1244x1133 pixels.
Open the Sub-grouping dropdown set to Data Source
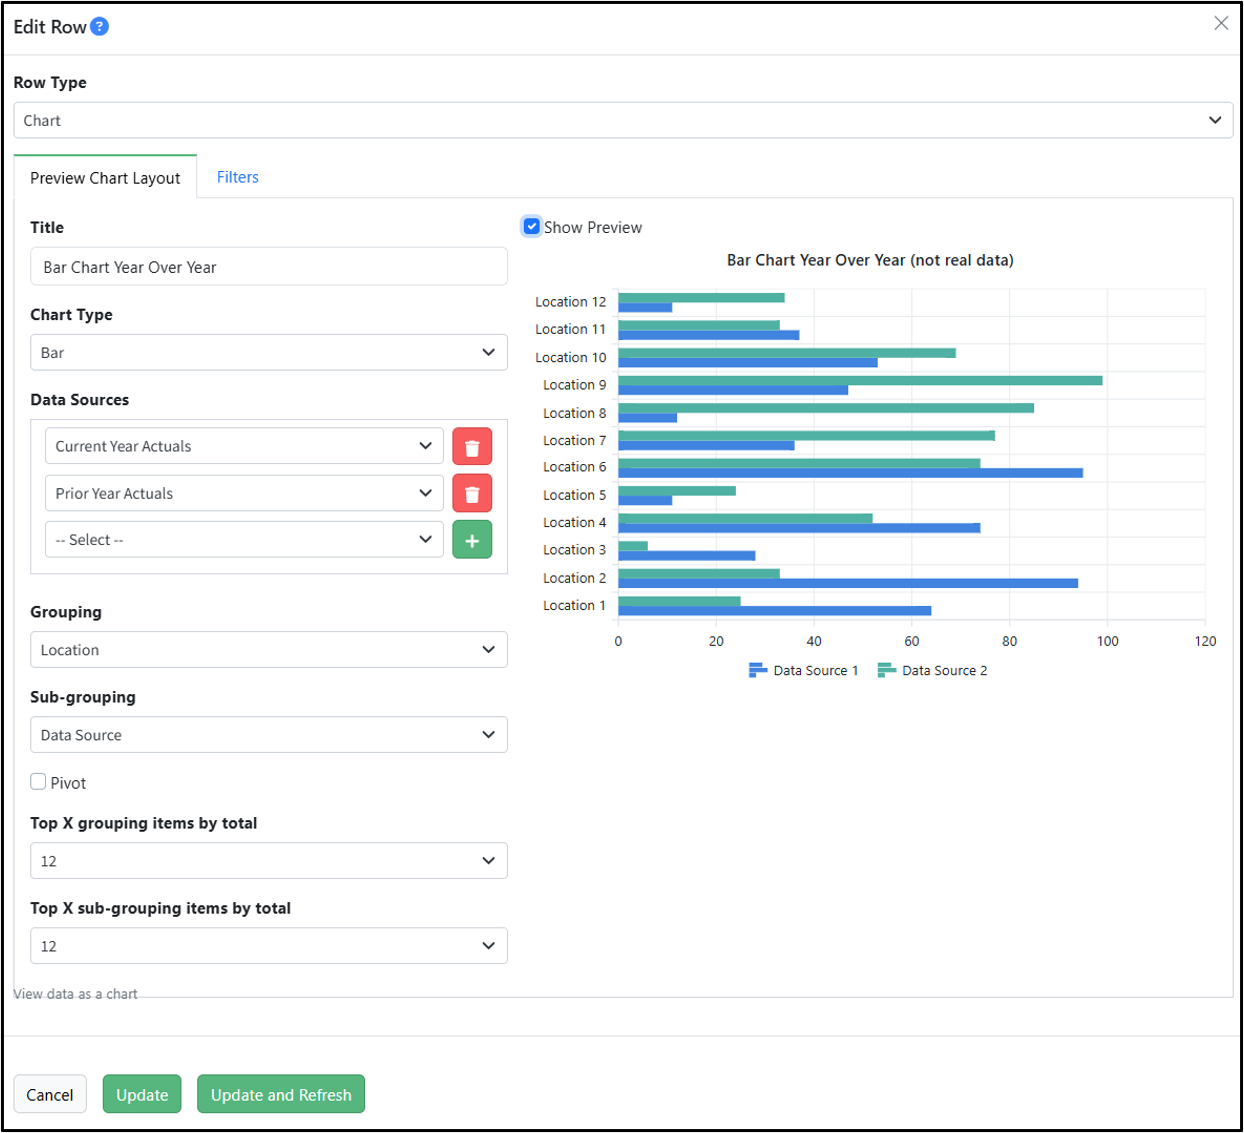(269, 734)
